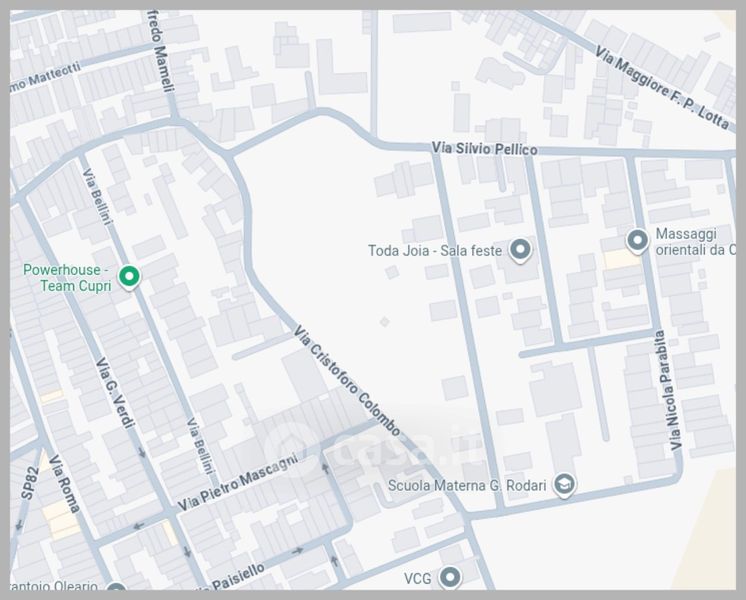Select the Via G. Verdi street label

115,393
